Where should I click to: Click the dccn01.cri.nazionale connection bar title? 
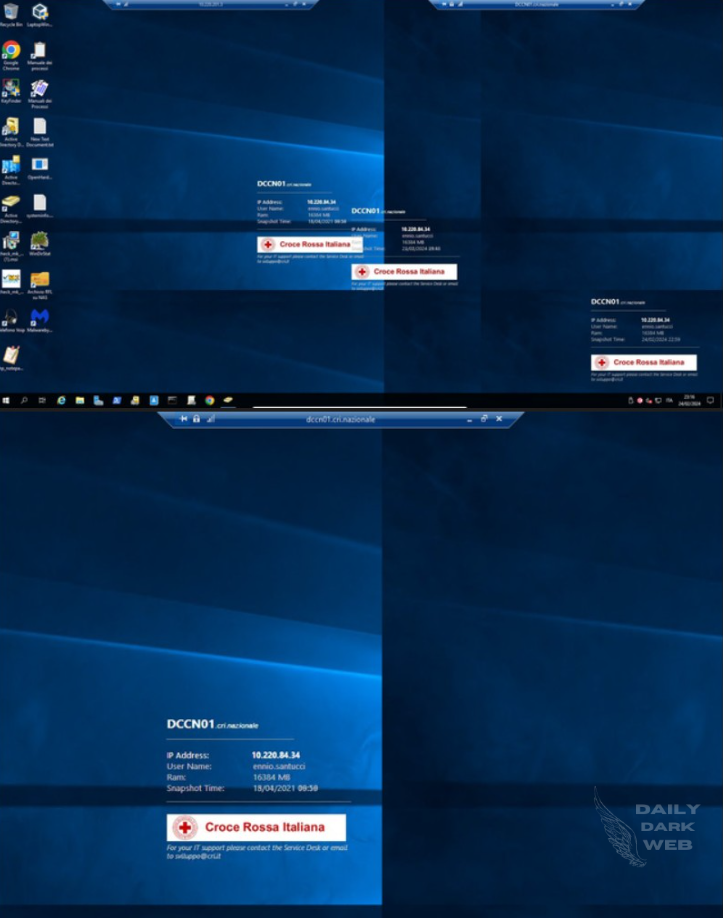click(341, 419)
